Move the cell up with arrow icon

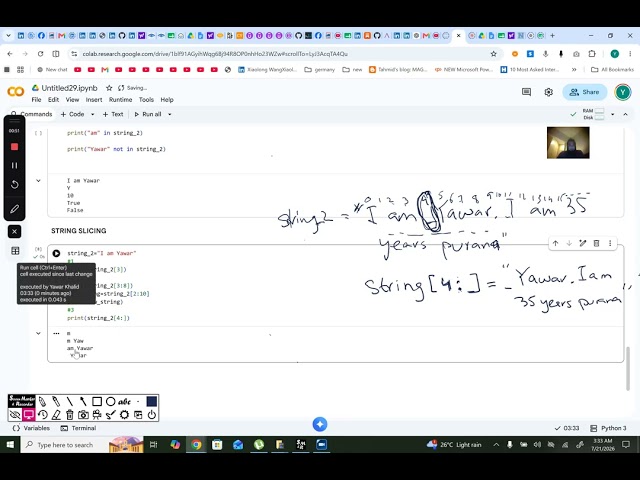pos(556,243)
